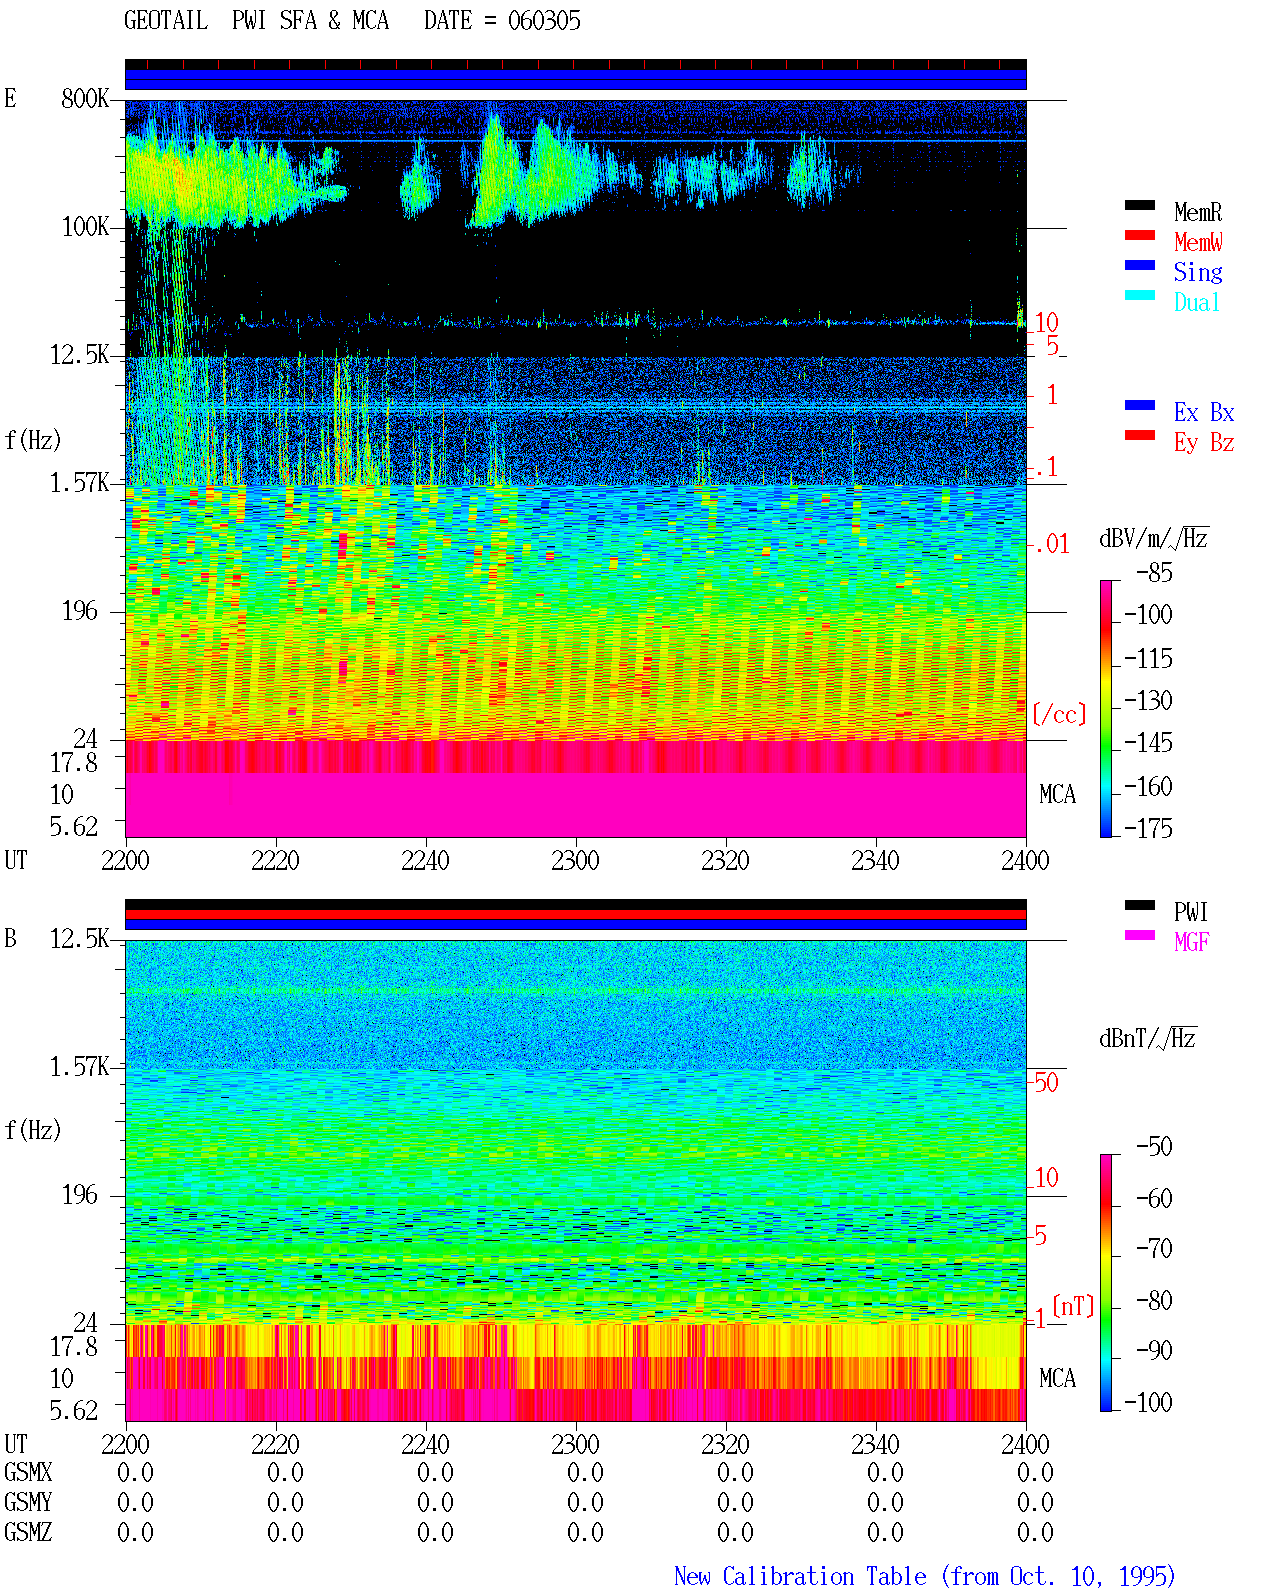Click the Ey Bz legend label
This screenshot has width=1280, height=1593.
click(x=1204, y=442)
